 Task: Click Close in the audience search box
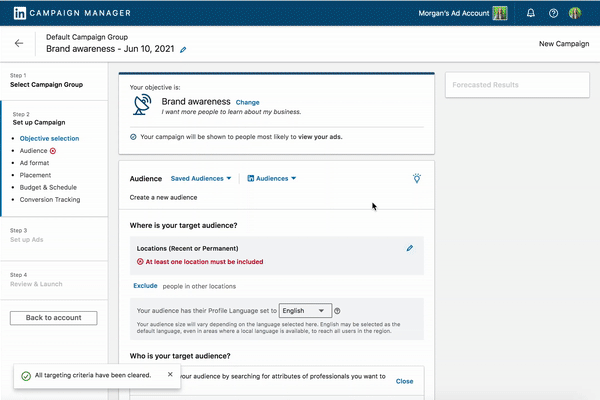point(404,381)
